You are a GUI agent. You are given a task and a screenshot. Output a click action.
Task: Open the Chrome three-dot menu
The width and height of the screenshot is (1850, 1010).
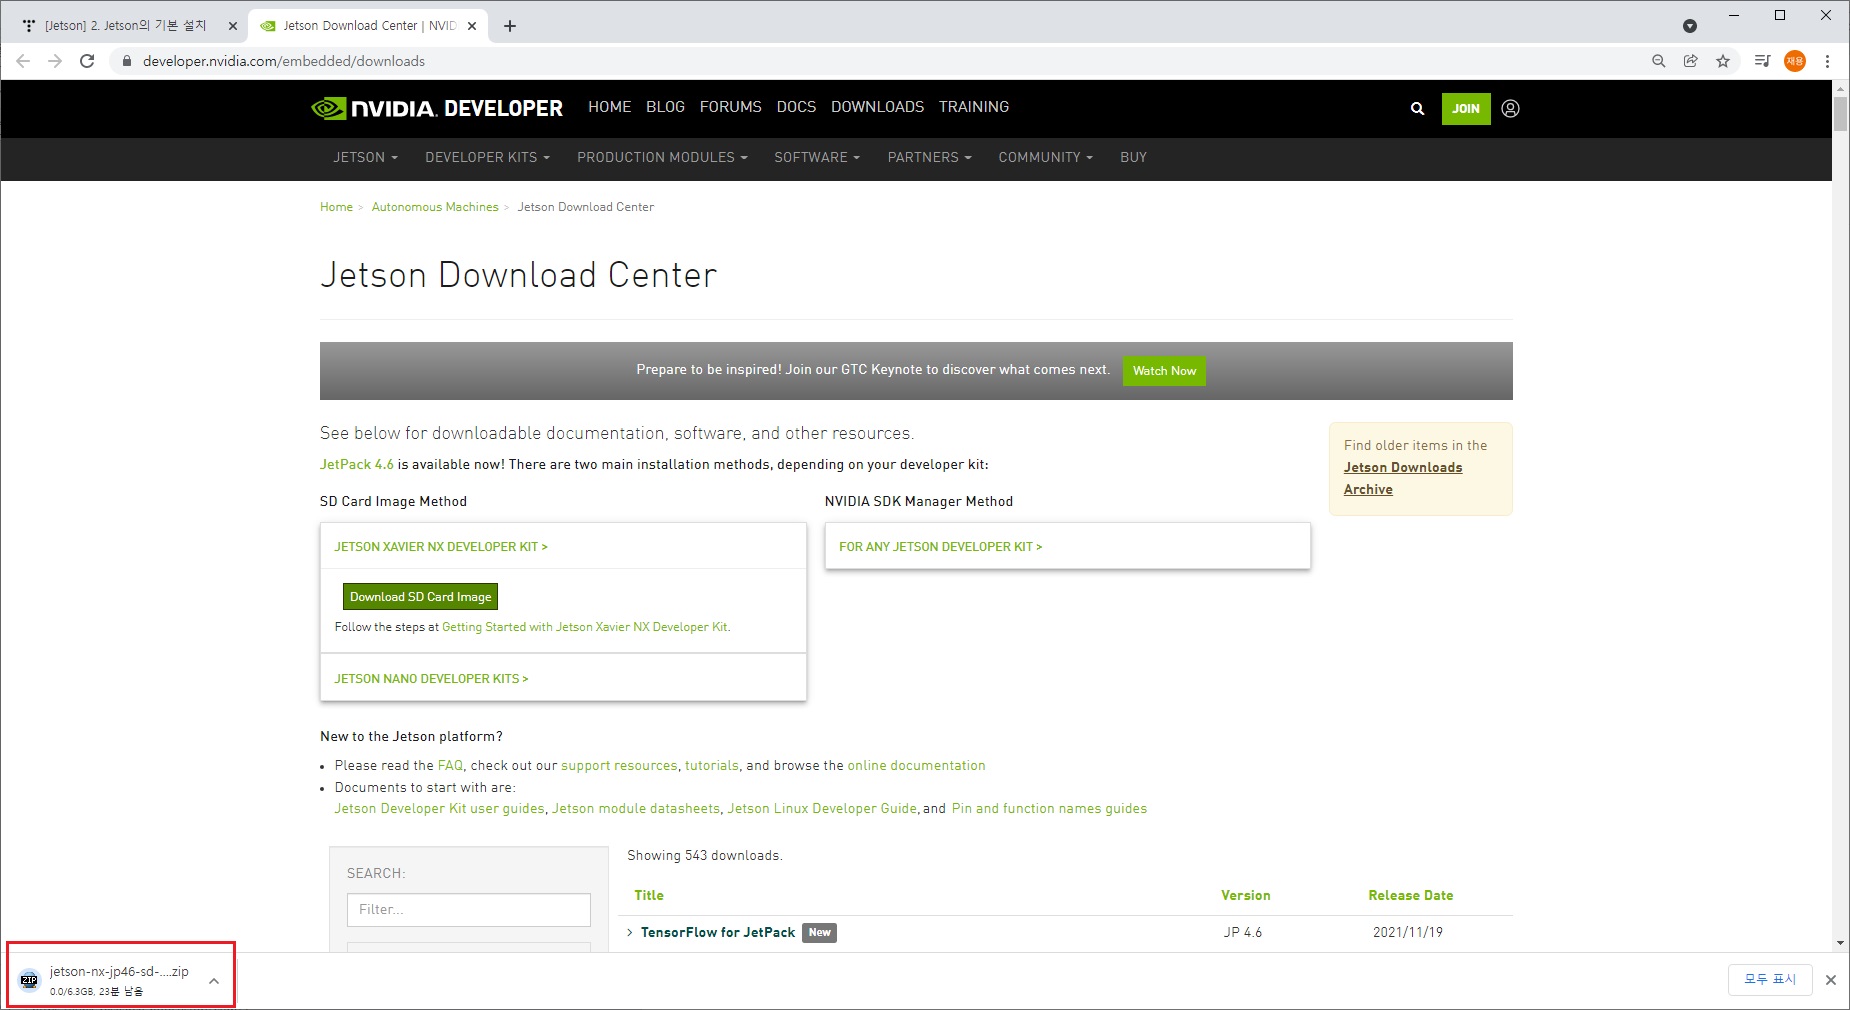[1827, 61]
